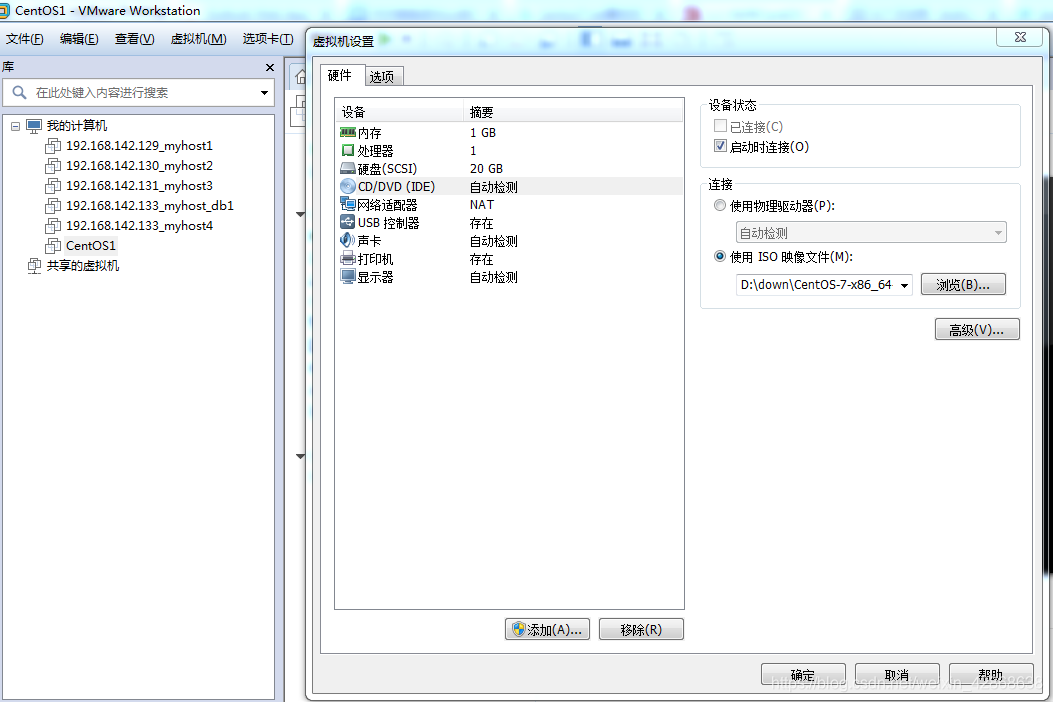This screenshot has width=1053, height=702.
Task: Toggle the 启动时连接(O) checkbox
Action: point(721,146)
